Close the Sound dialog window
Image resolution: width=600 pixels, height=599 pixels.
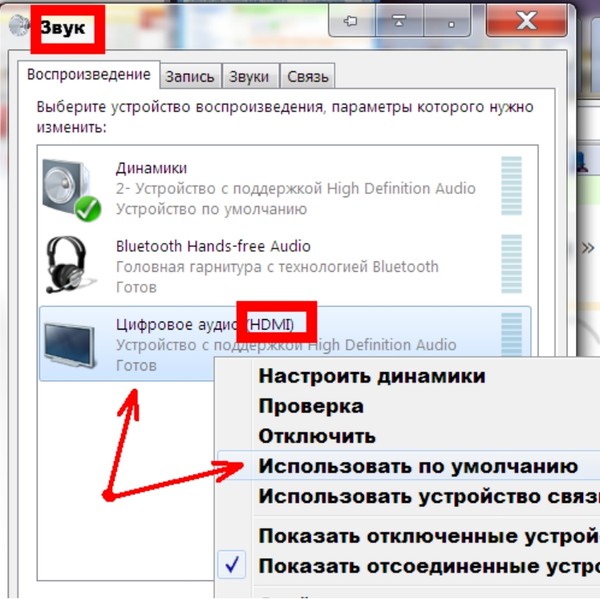click(526, 20)
